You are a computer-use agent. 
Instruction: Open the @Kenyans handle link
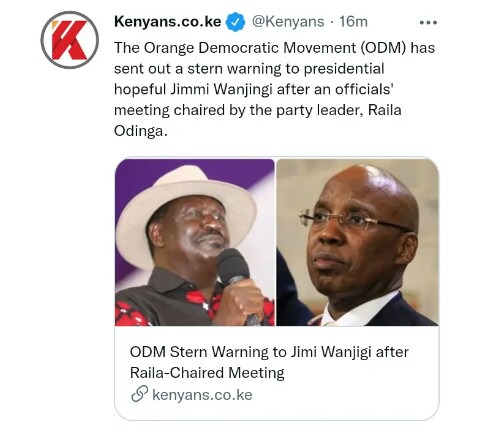pyautogui.click(x=288, y=22)
